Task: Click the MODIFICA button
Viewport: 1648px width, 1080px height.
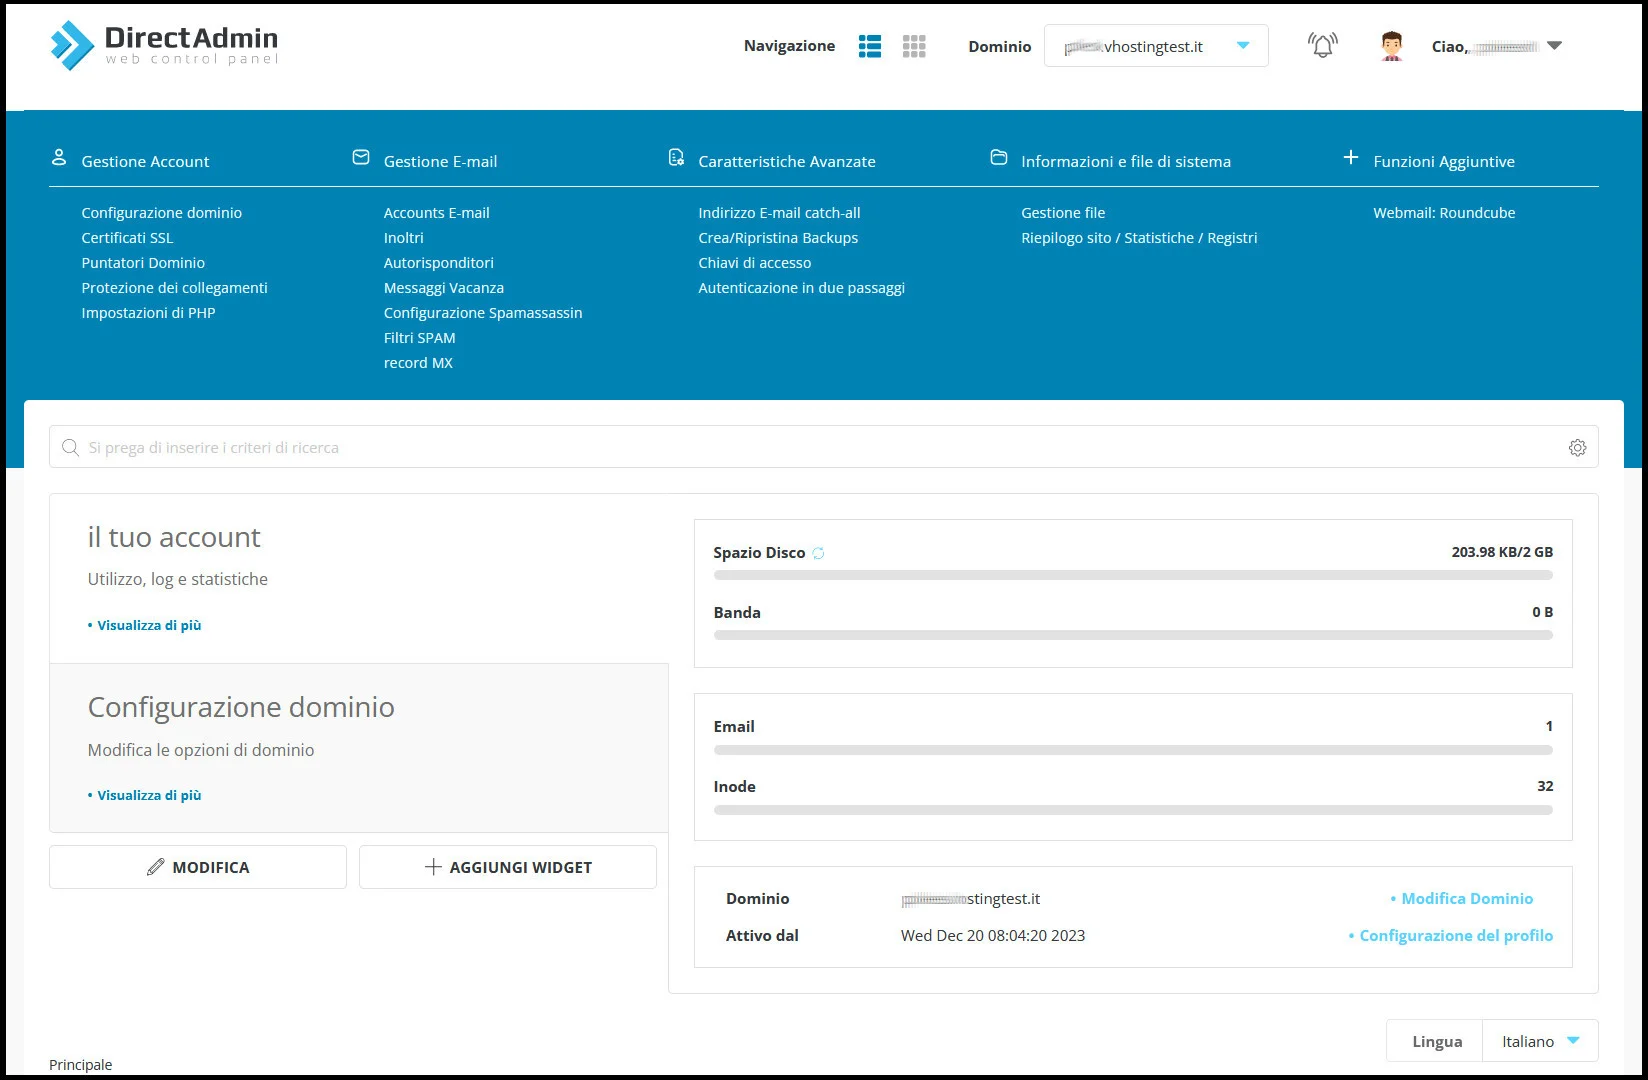Action: tap(197, 867)
